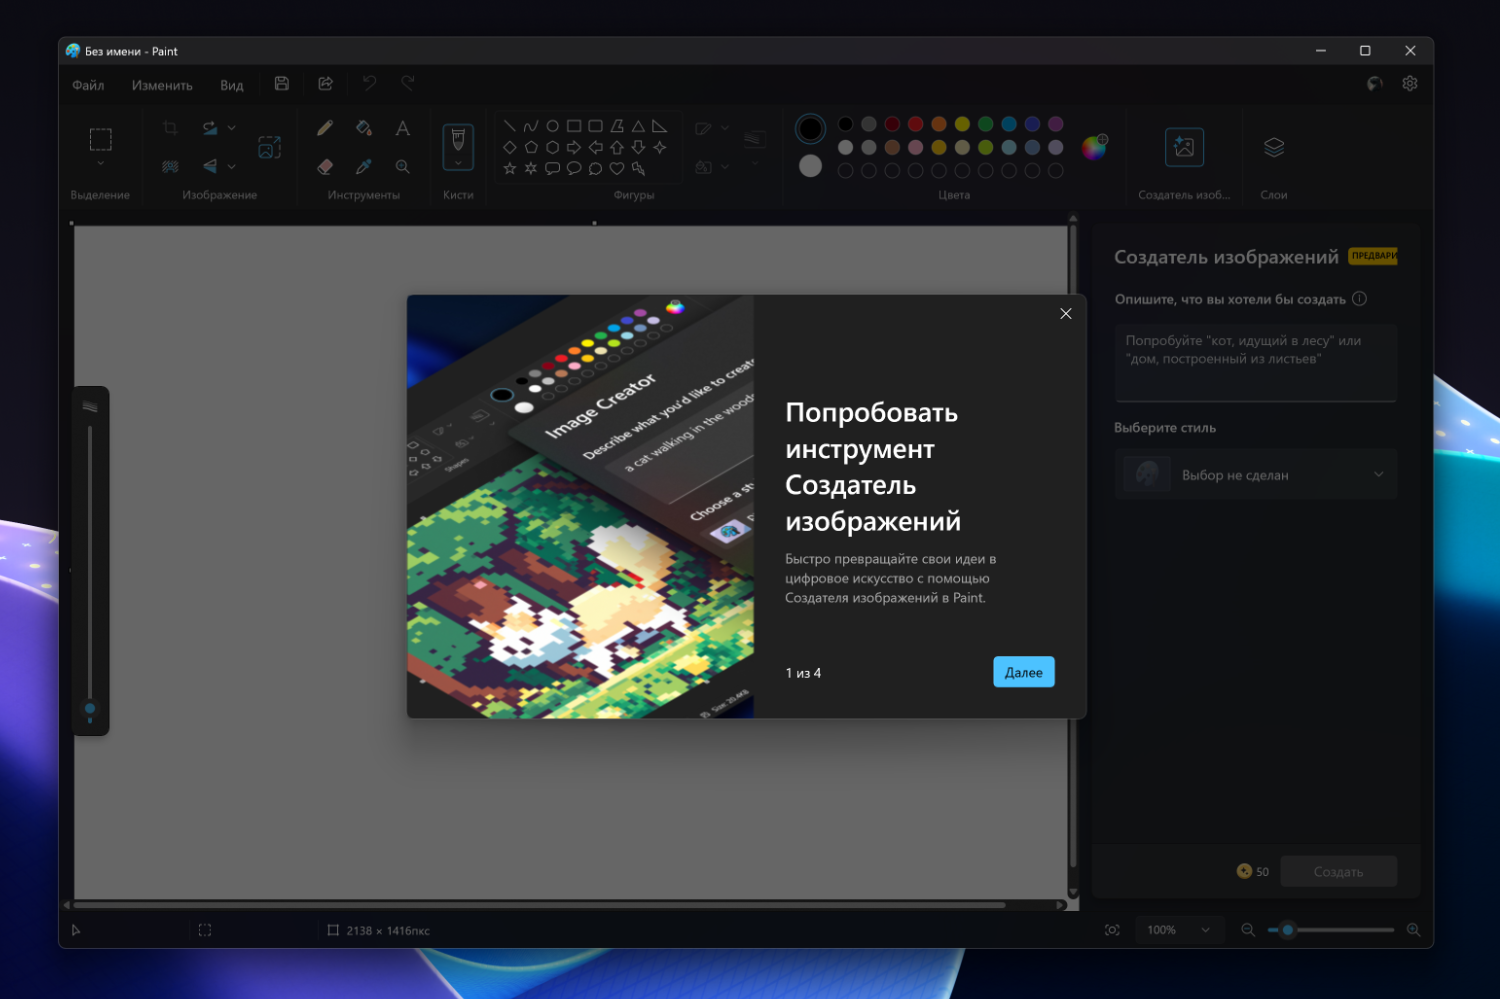1500x999 pixels.
Task: Expand the shape fill dropdown
Action: coord(725,167)
